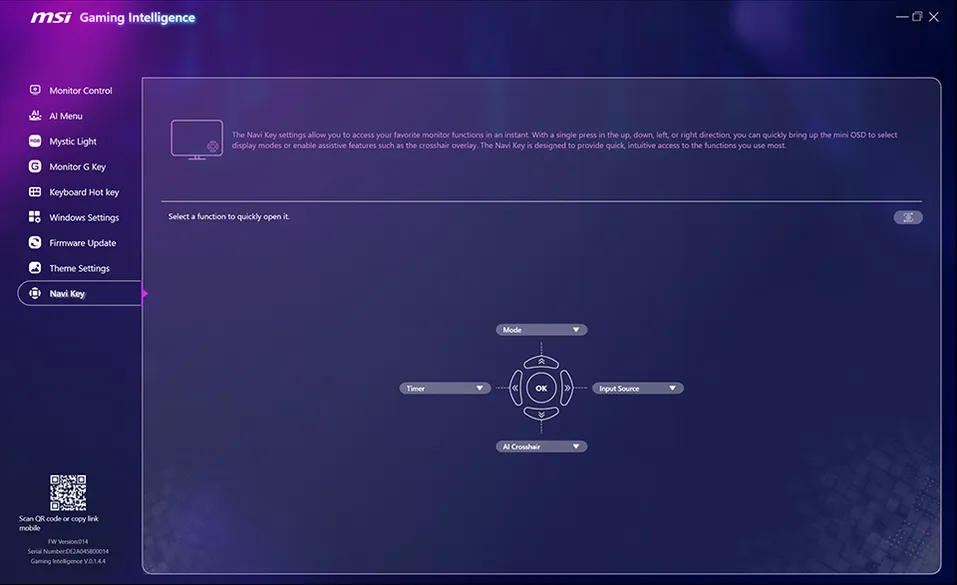Click the OK center of Navi Key

pos(541,388)
